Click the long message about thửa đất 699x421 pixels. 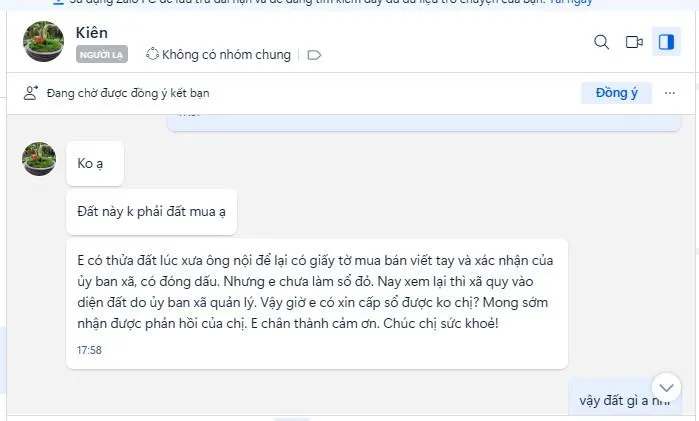pos(317,304)
